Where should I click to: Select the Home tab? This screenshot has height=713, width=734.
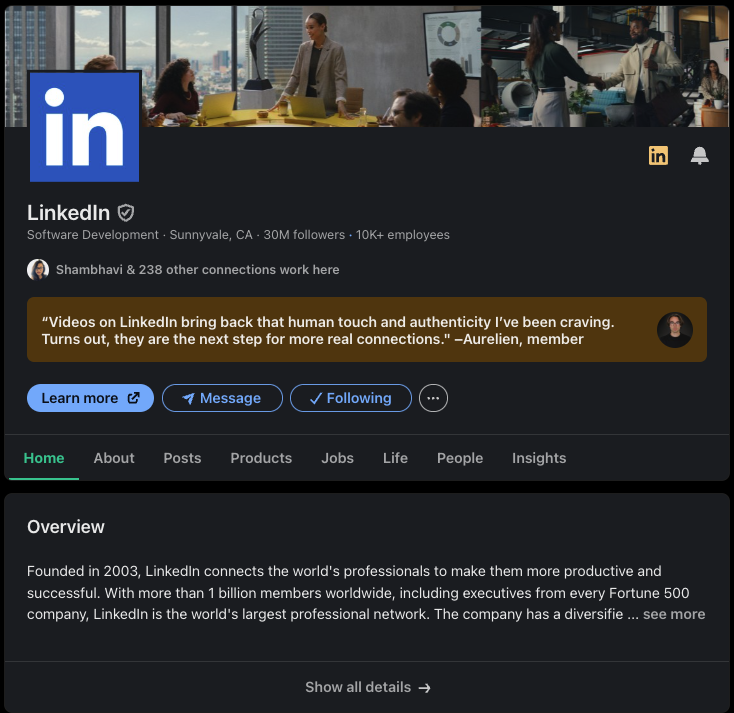tap(44, 458)
